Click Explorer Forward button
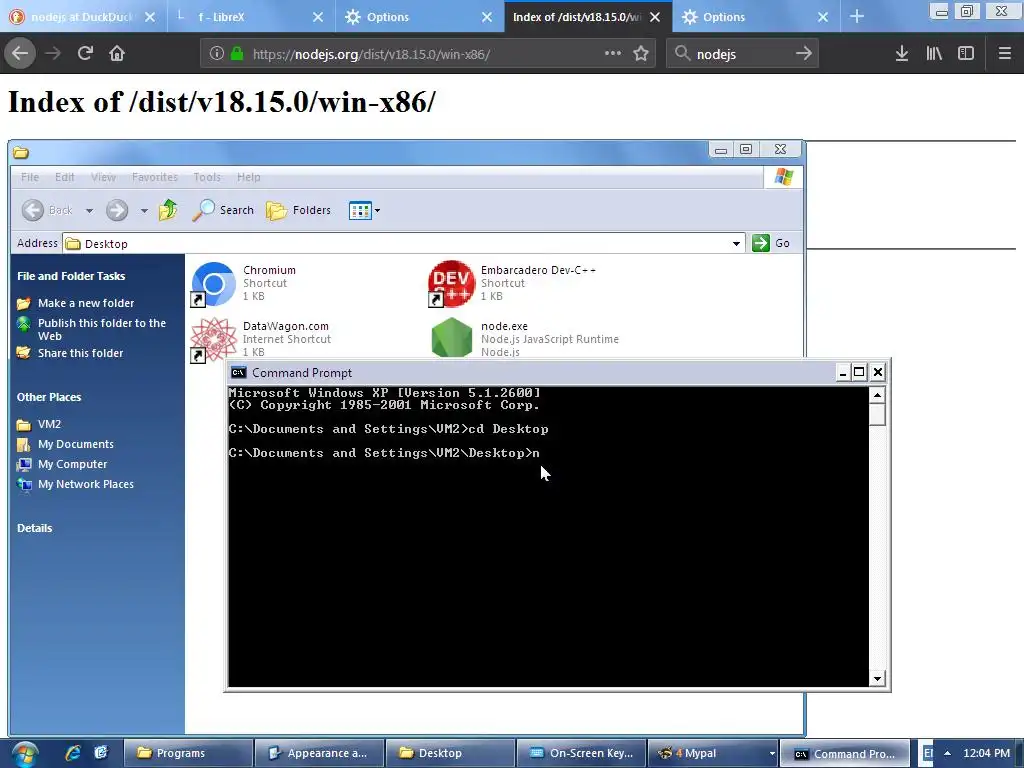 tap(118, 210)
